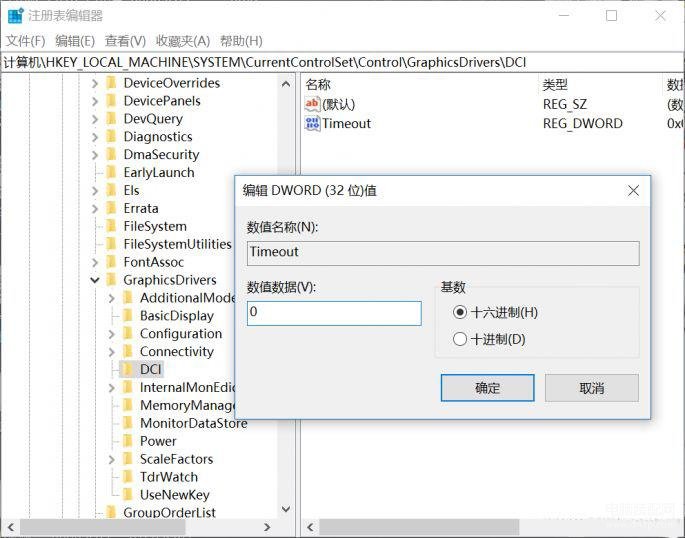Click the DevQuery folder icon

[111, 119]
